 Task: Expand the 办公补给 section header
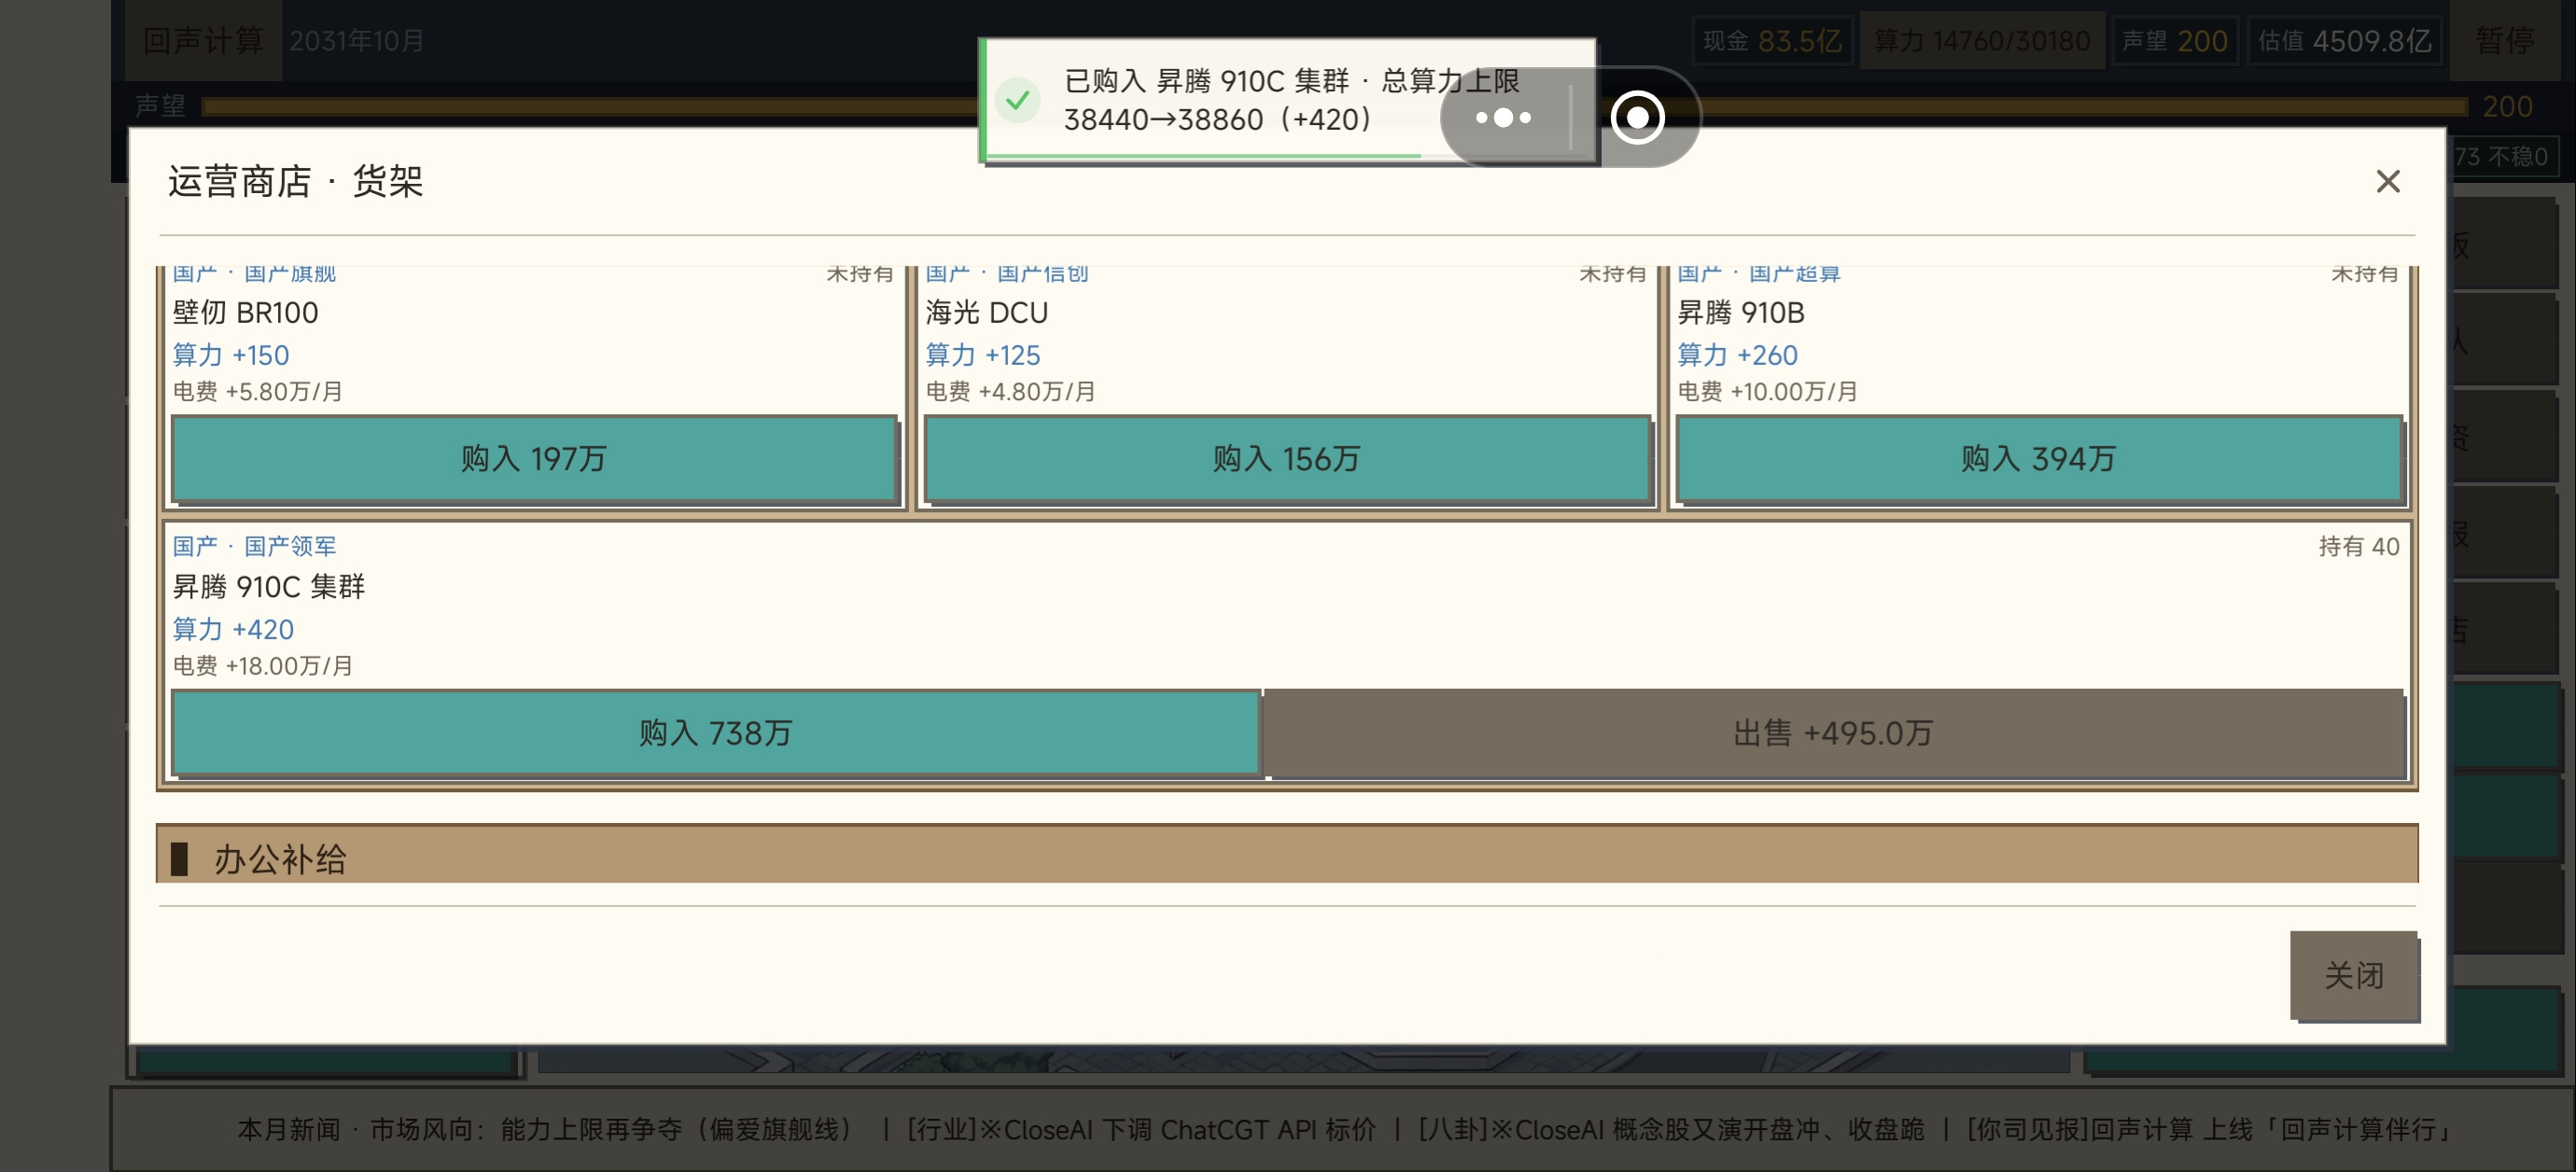[x=1287, y=856]
